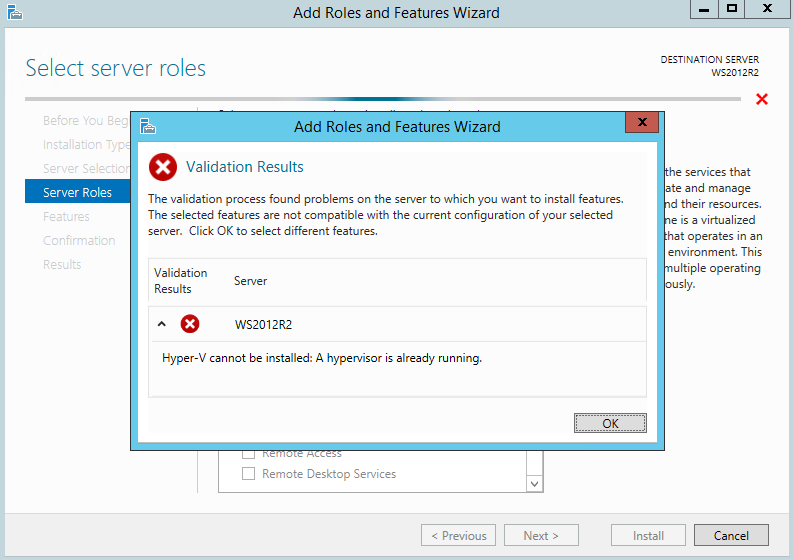Minimize the main wizard window

point(704,9)
